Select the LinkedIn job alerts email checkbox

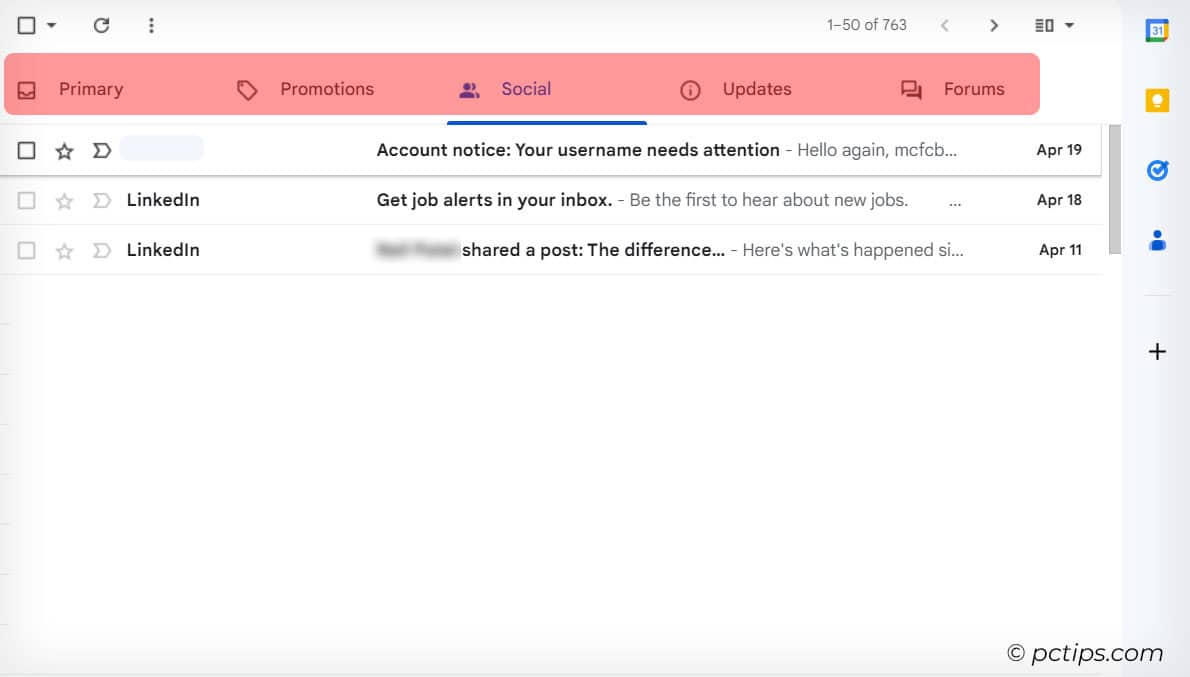(x=26, y=200)
